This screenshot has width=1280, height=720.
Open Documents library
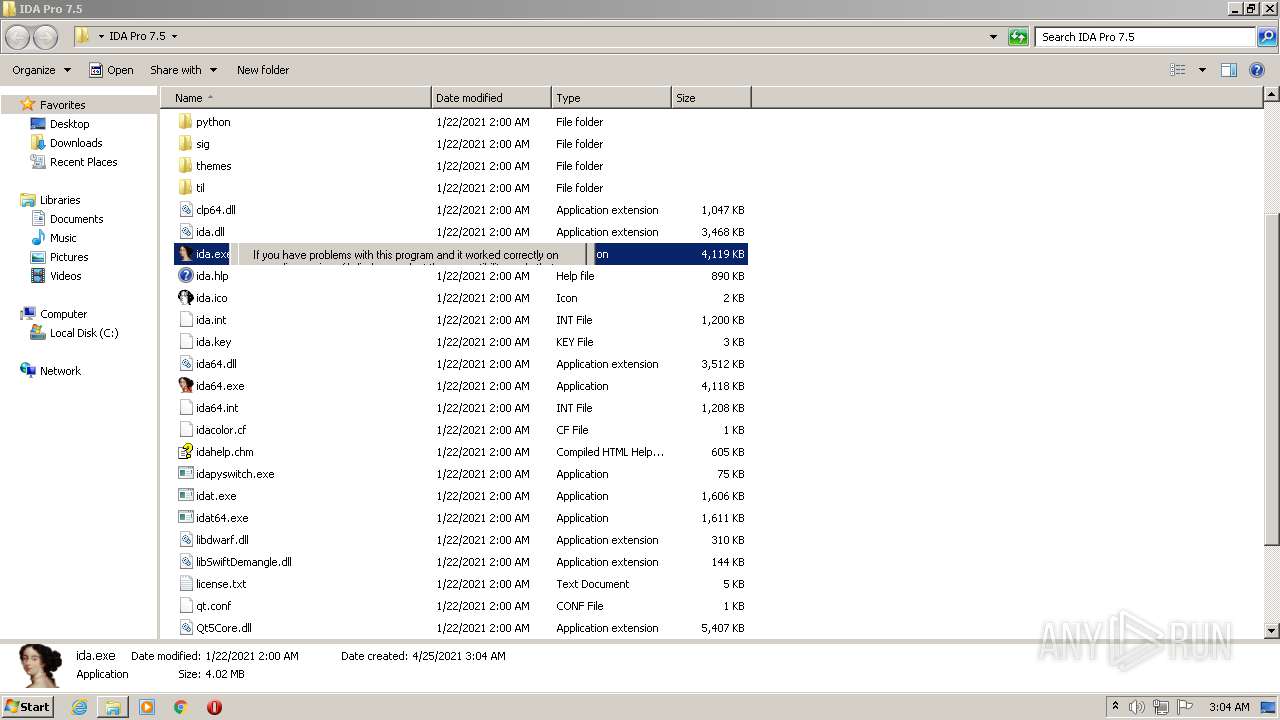[76, 219]
